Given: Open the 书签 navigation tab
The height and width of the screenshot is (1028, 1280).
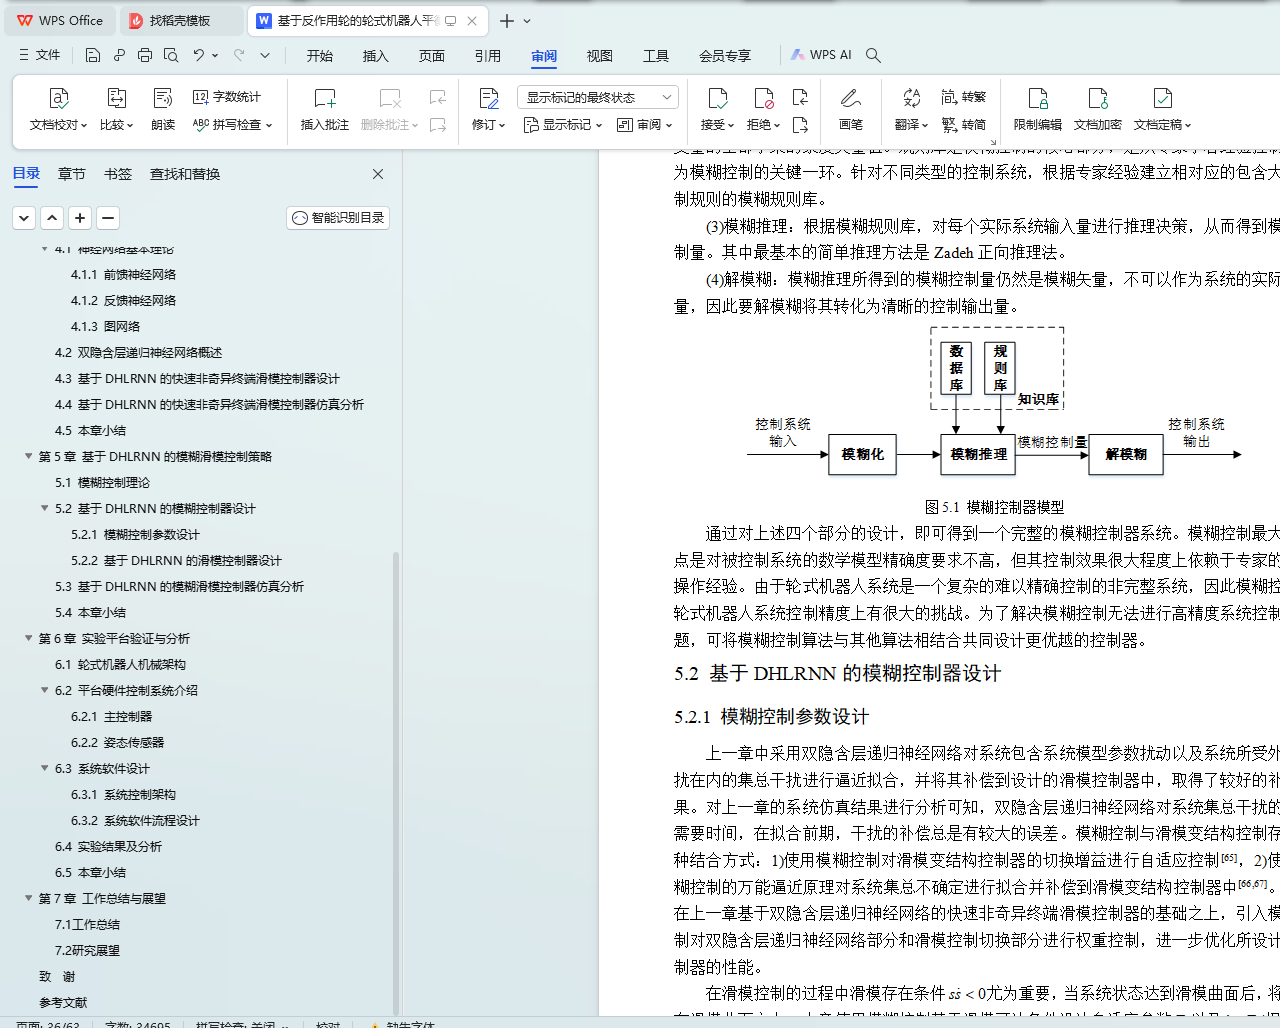Looking at the screenshot, I should pyautogui.click(x=118, y=174).
